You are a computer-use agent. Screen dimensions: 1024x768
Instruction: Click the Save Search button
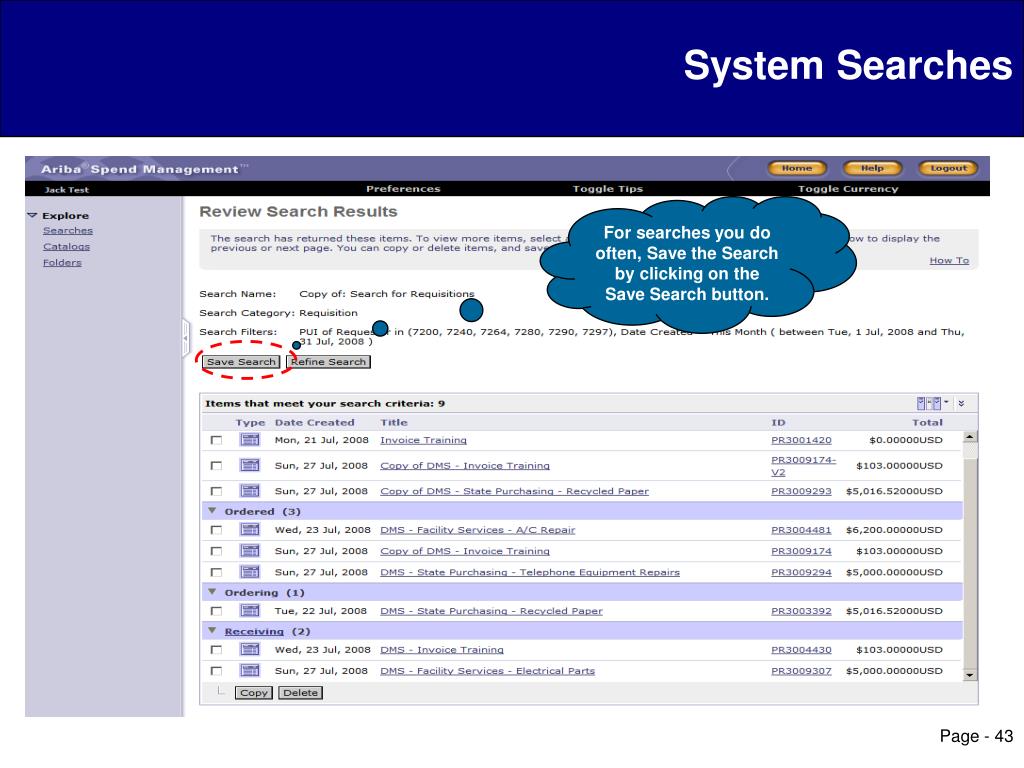point(241,362)
